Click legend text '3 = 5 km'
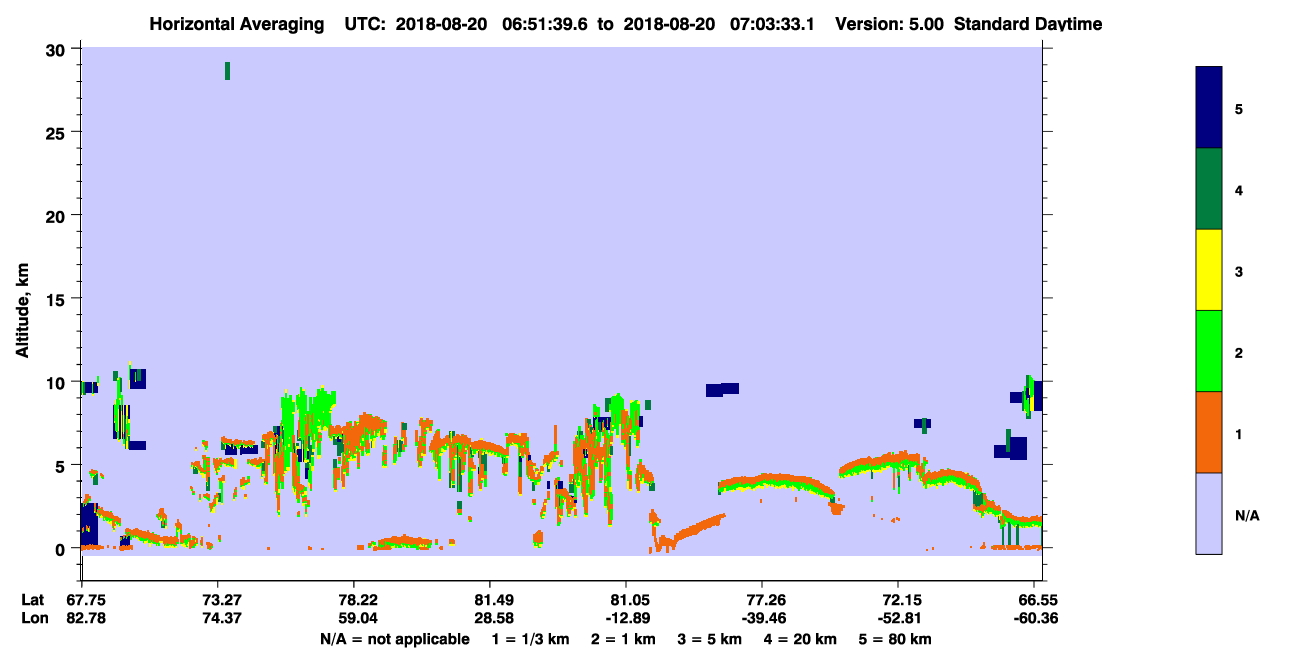1300x667 pixels. click(x=709, y=639)
